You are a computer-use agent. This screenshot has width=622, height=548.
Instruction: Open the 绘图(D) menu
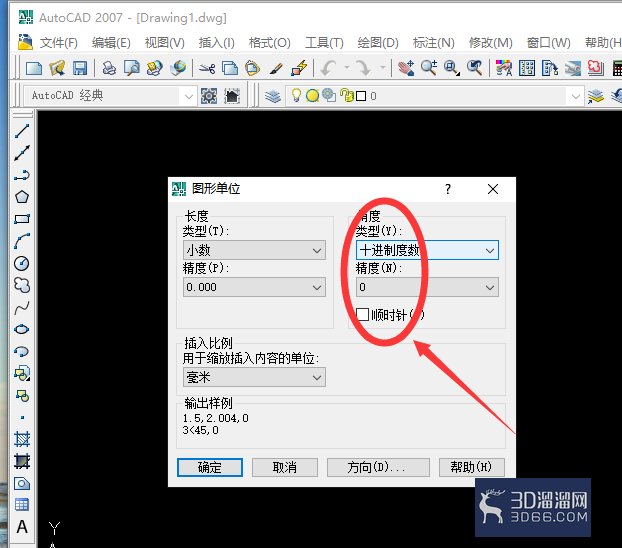[378, 42]
